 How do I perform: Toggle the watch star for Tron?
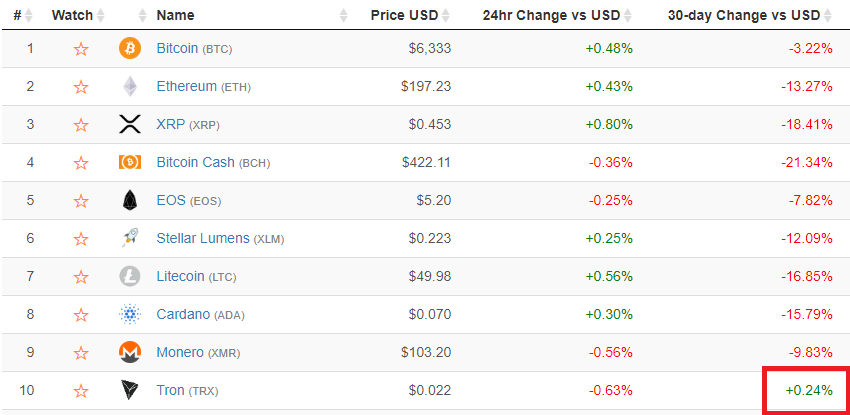coord(81,390)
